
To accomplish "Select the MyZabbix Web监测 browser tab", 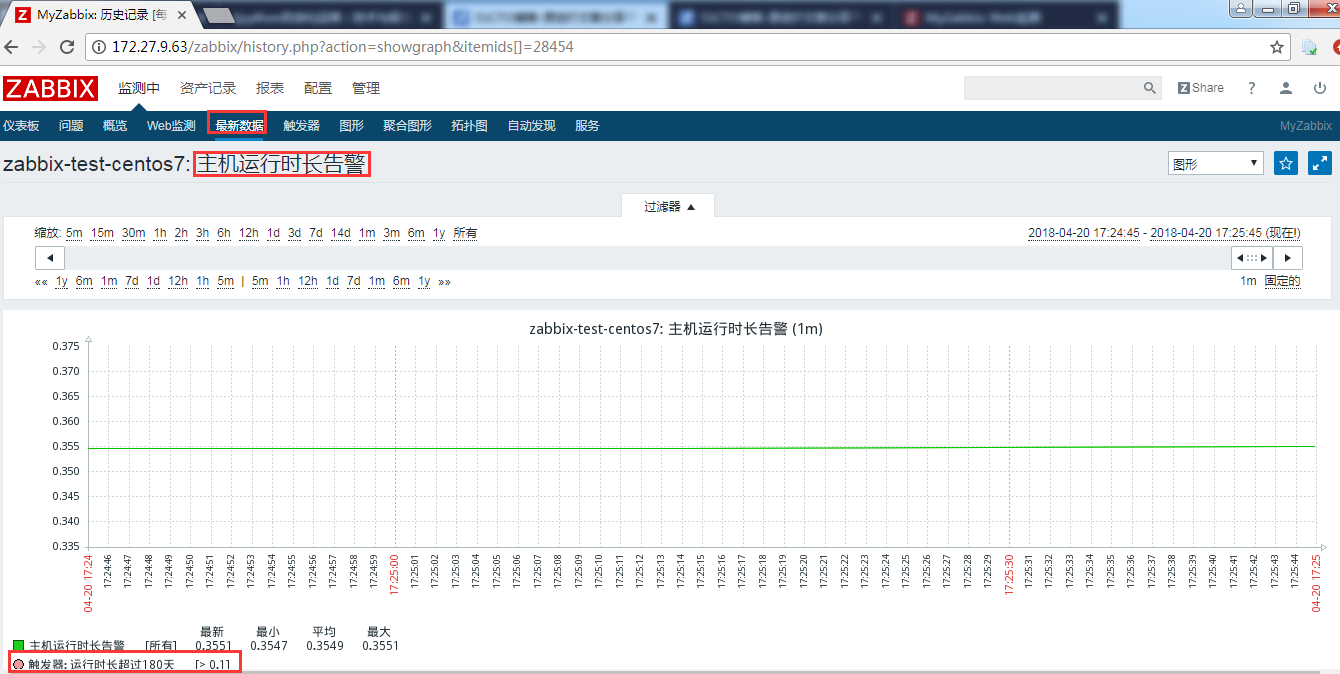I will 1000,16.
